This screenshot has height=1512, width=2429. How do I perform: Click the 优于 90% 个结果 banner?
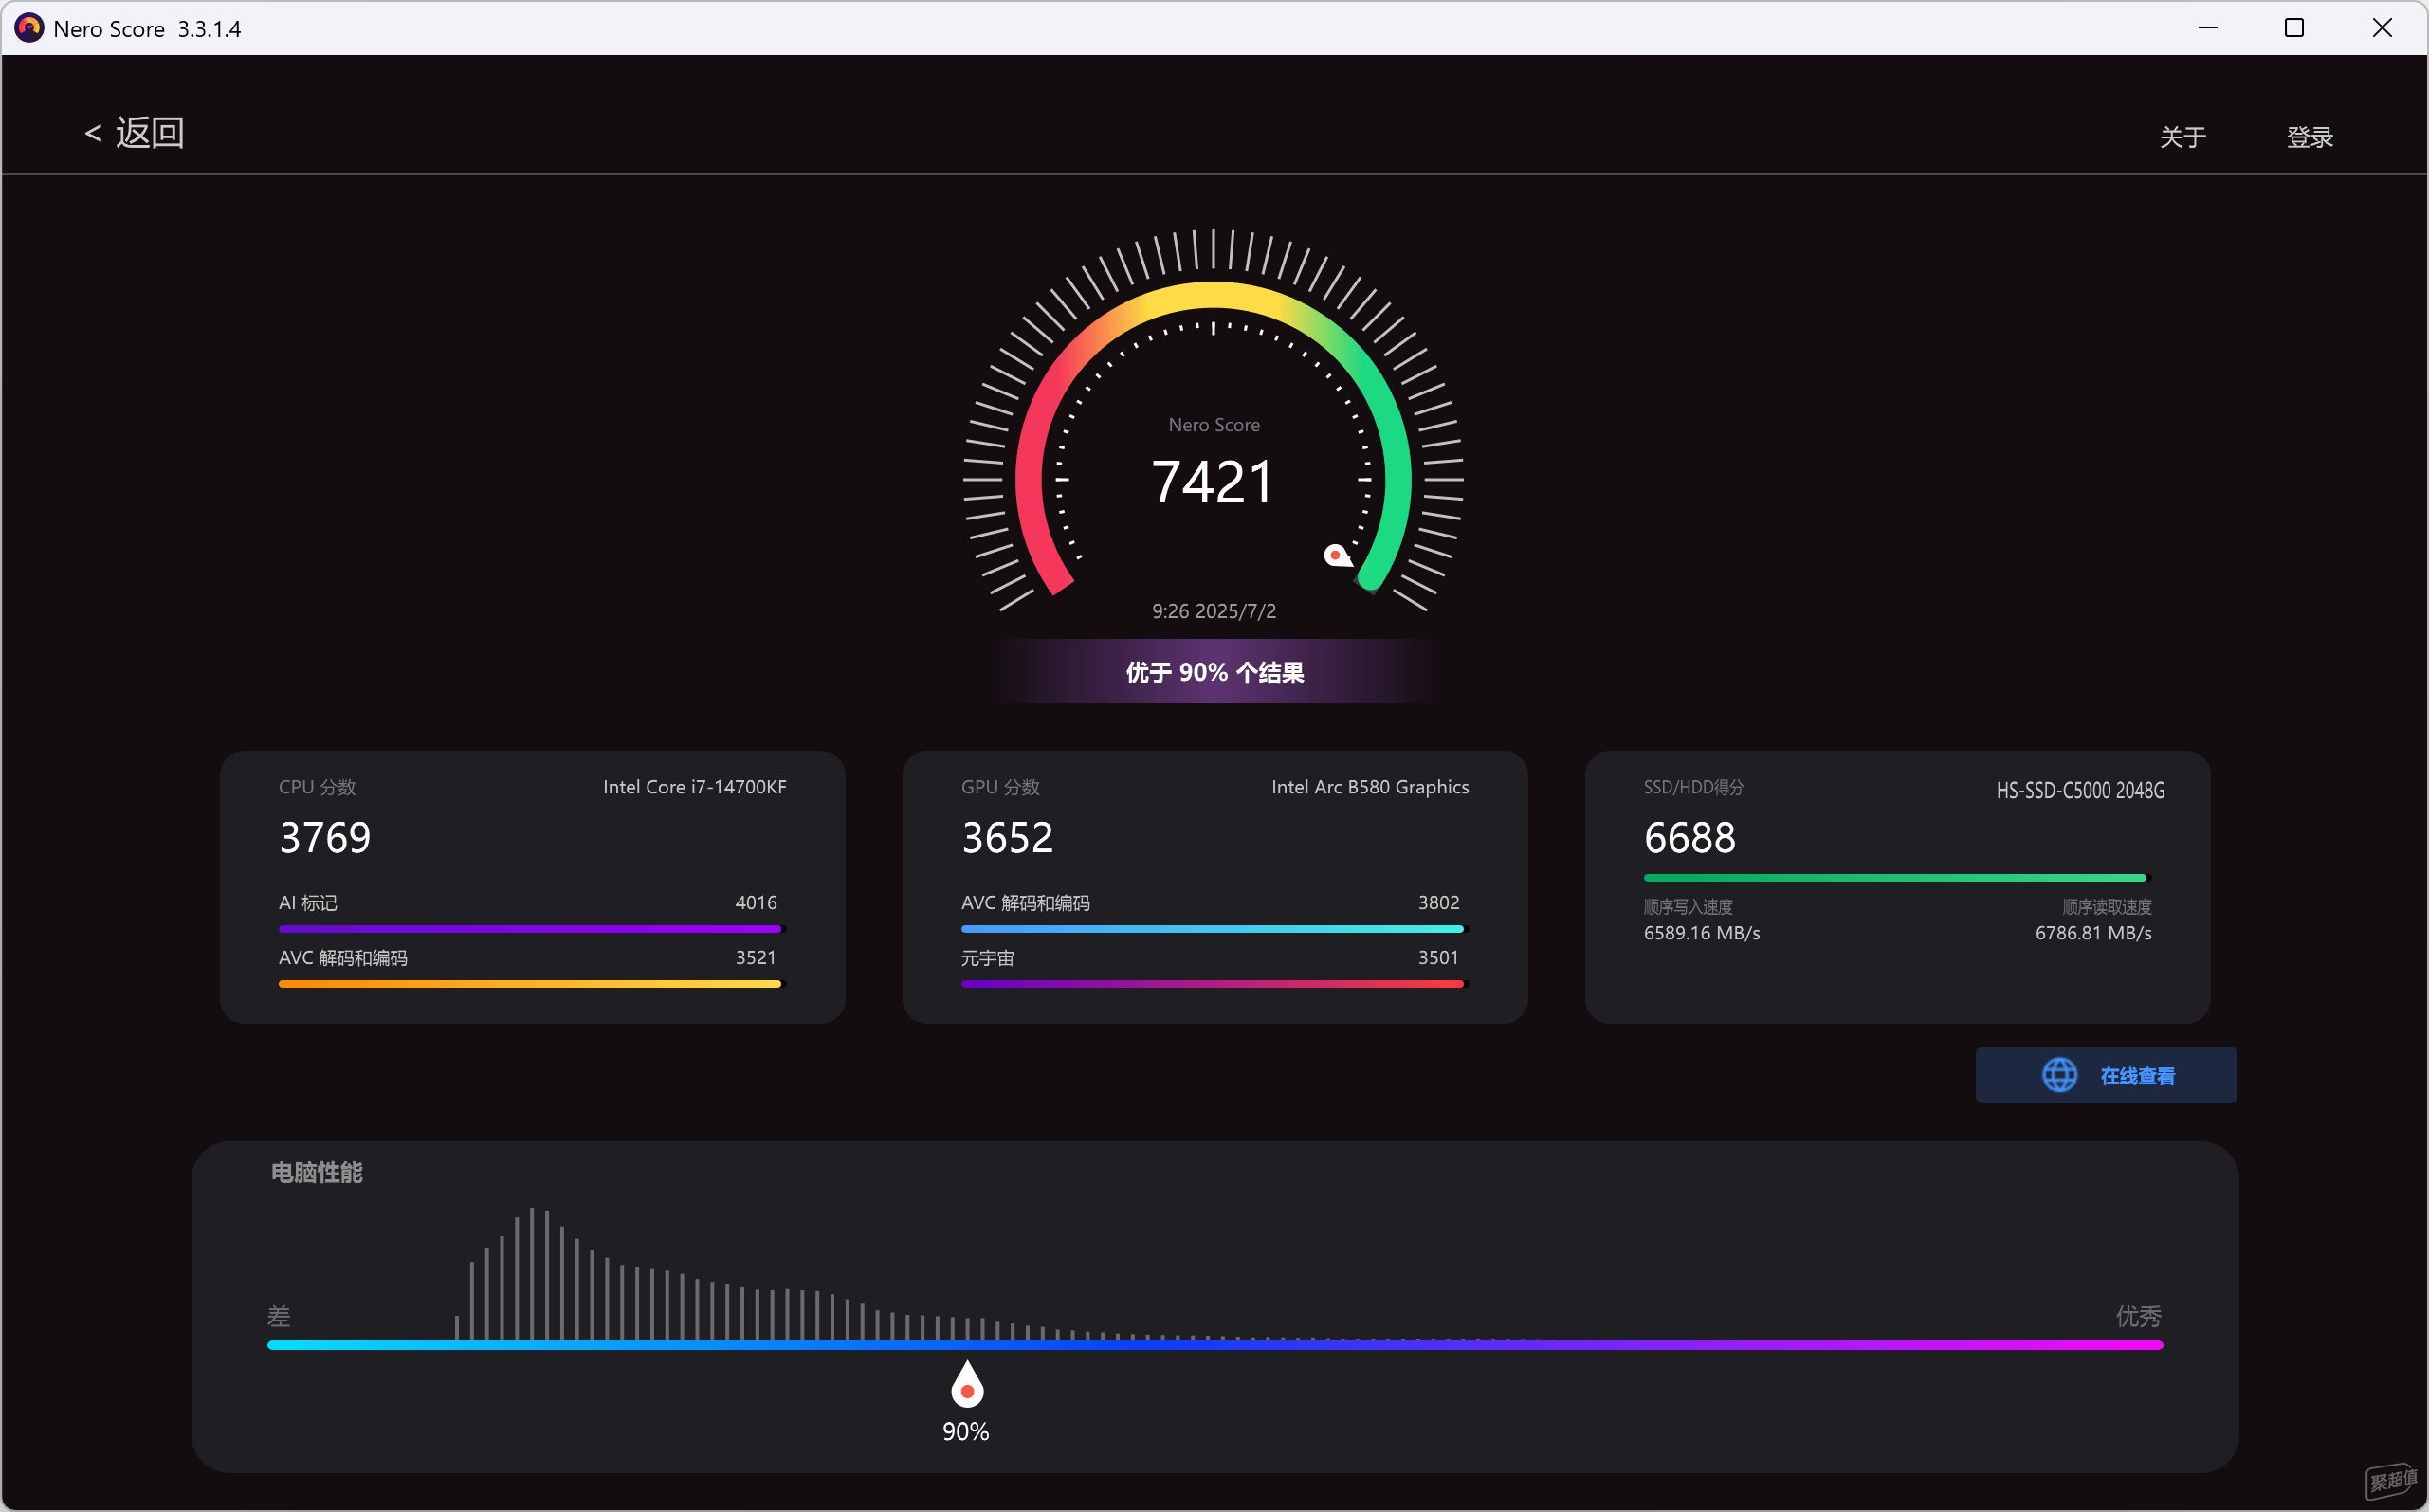point(1214,672)
